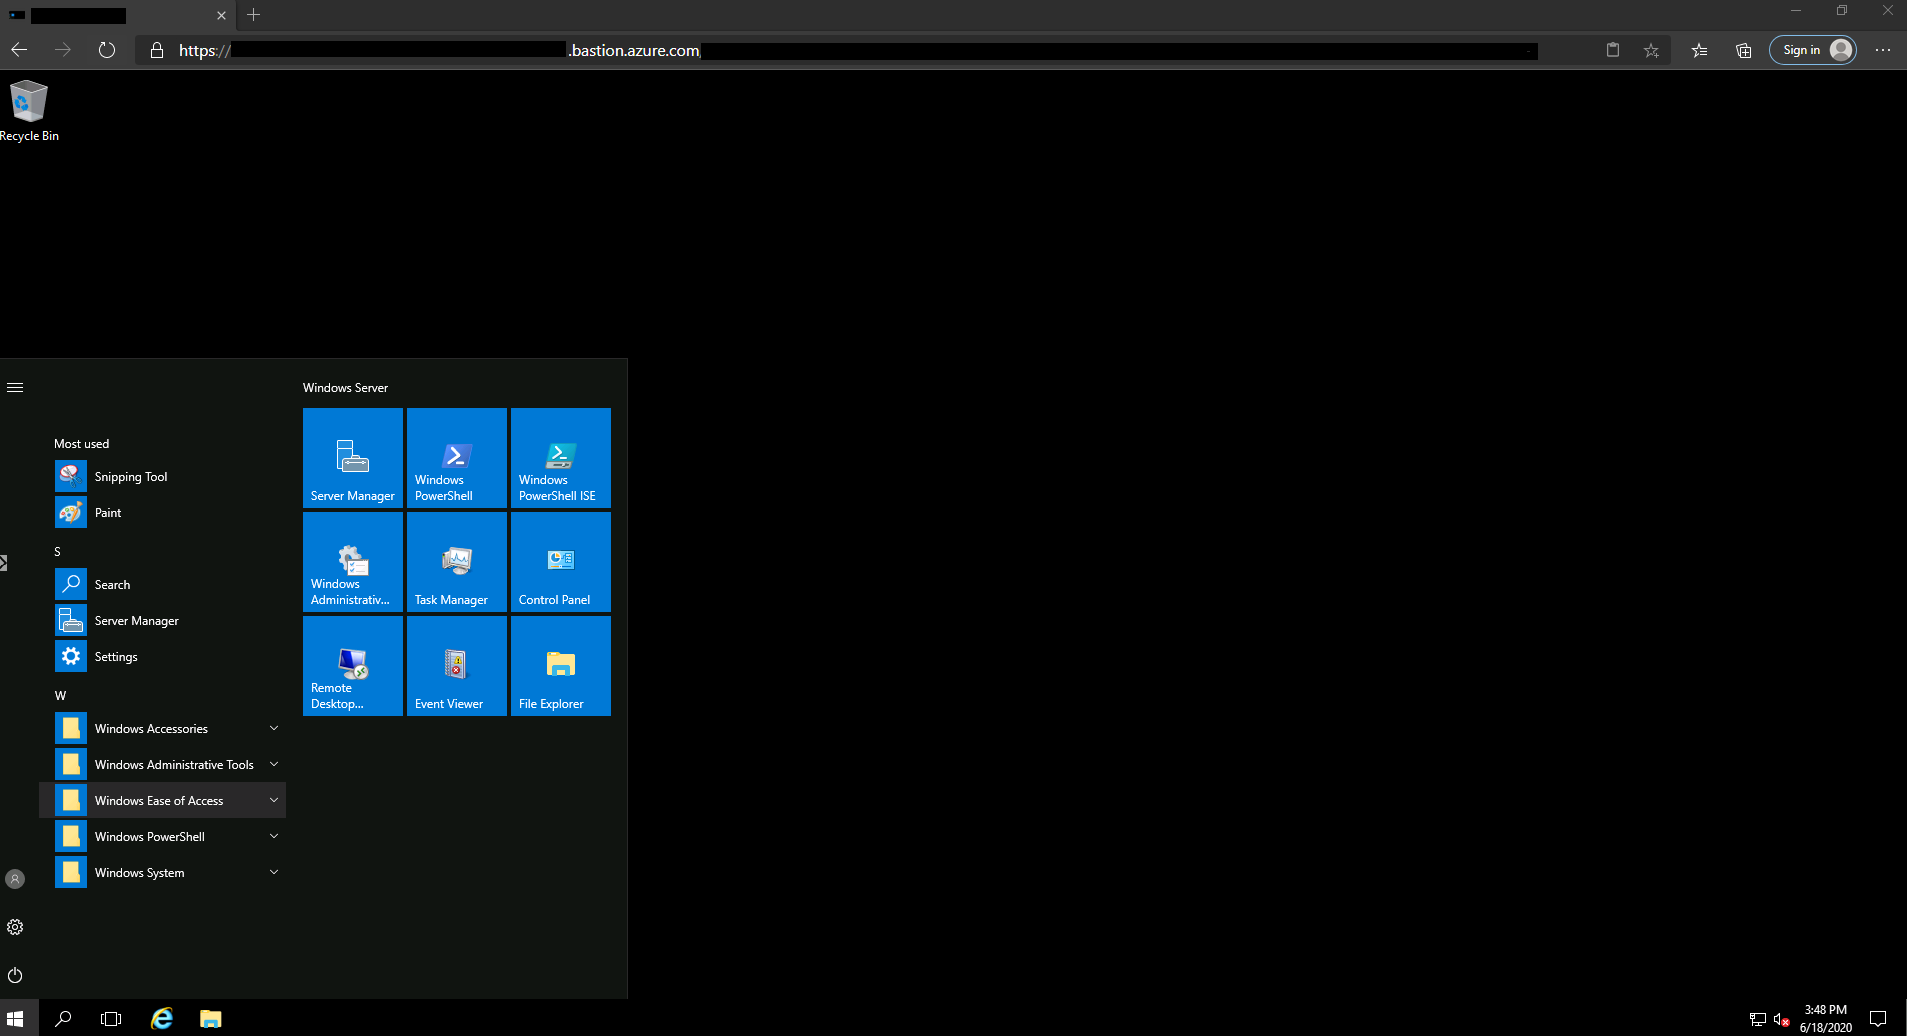
Task: Open the Bastion side panel arrow handle
Action: point(4,563)
